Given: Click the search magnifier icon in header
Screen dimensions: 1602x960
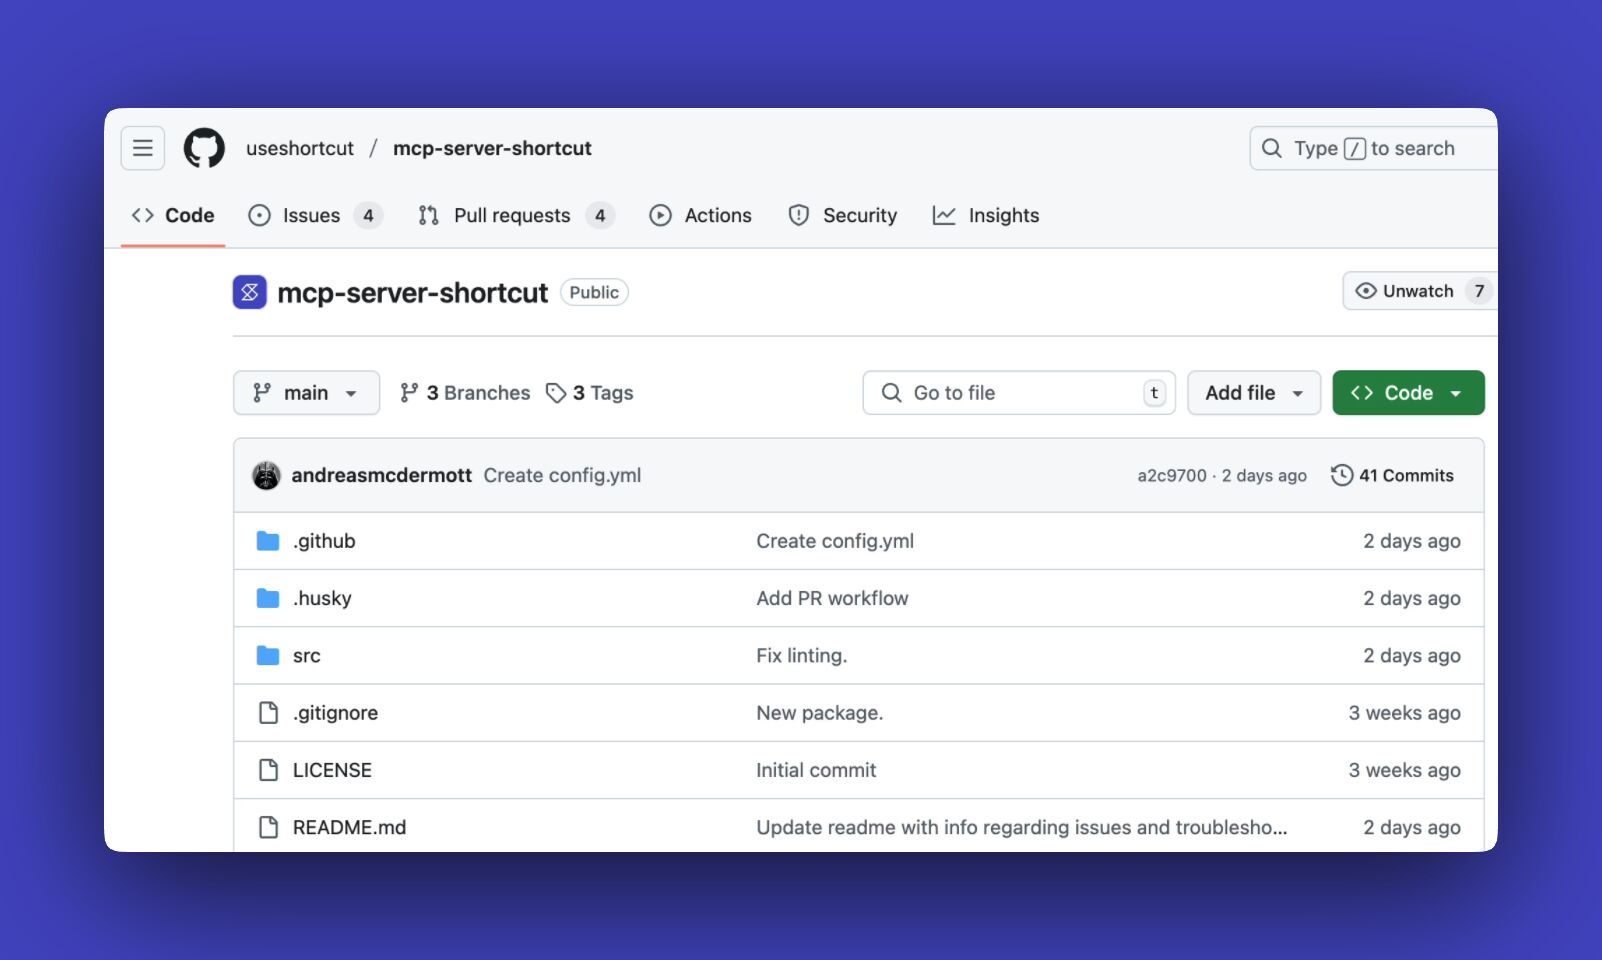Looking at the screenshot, I should click(1271, 148).
